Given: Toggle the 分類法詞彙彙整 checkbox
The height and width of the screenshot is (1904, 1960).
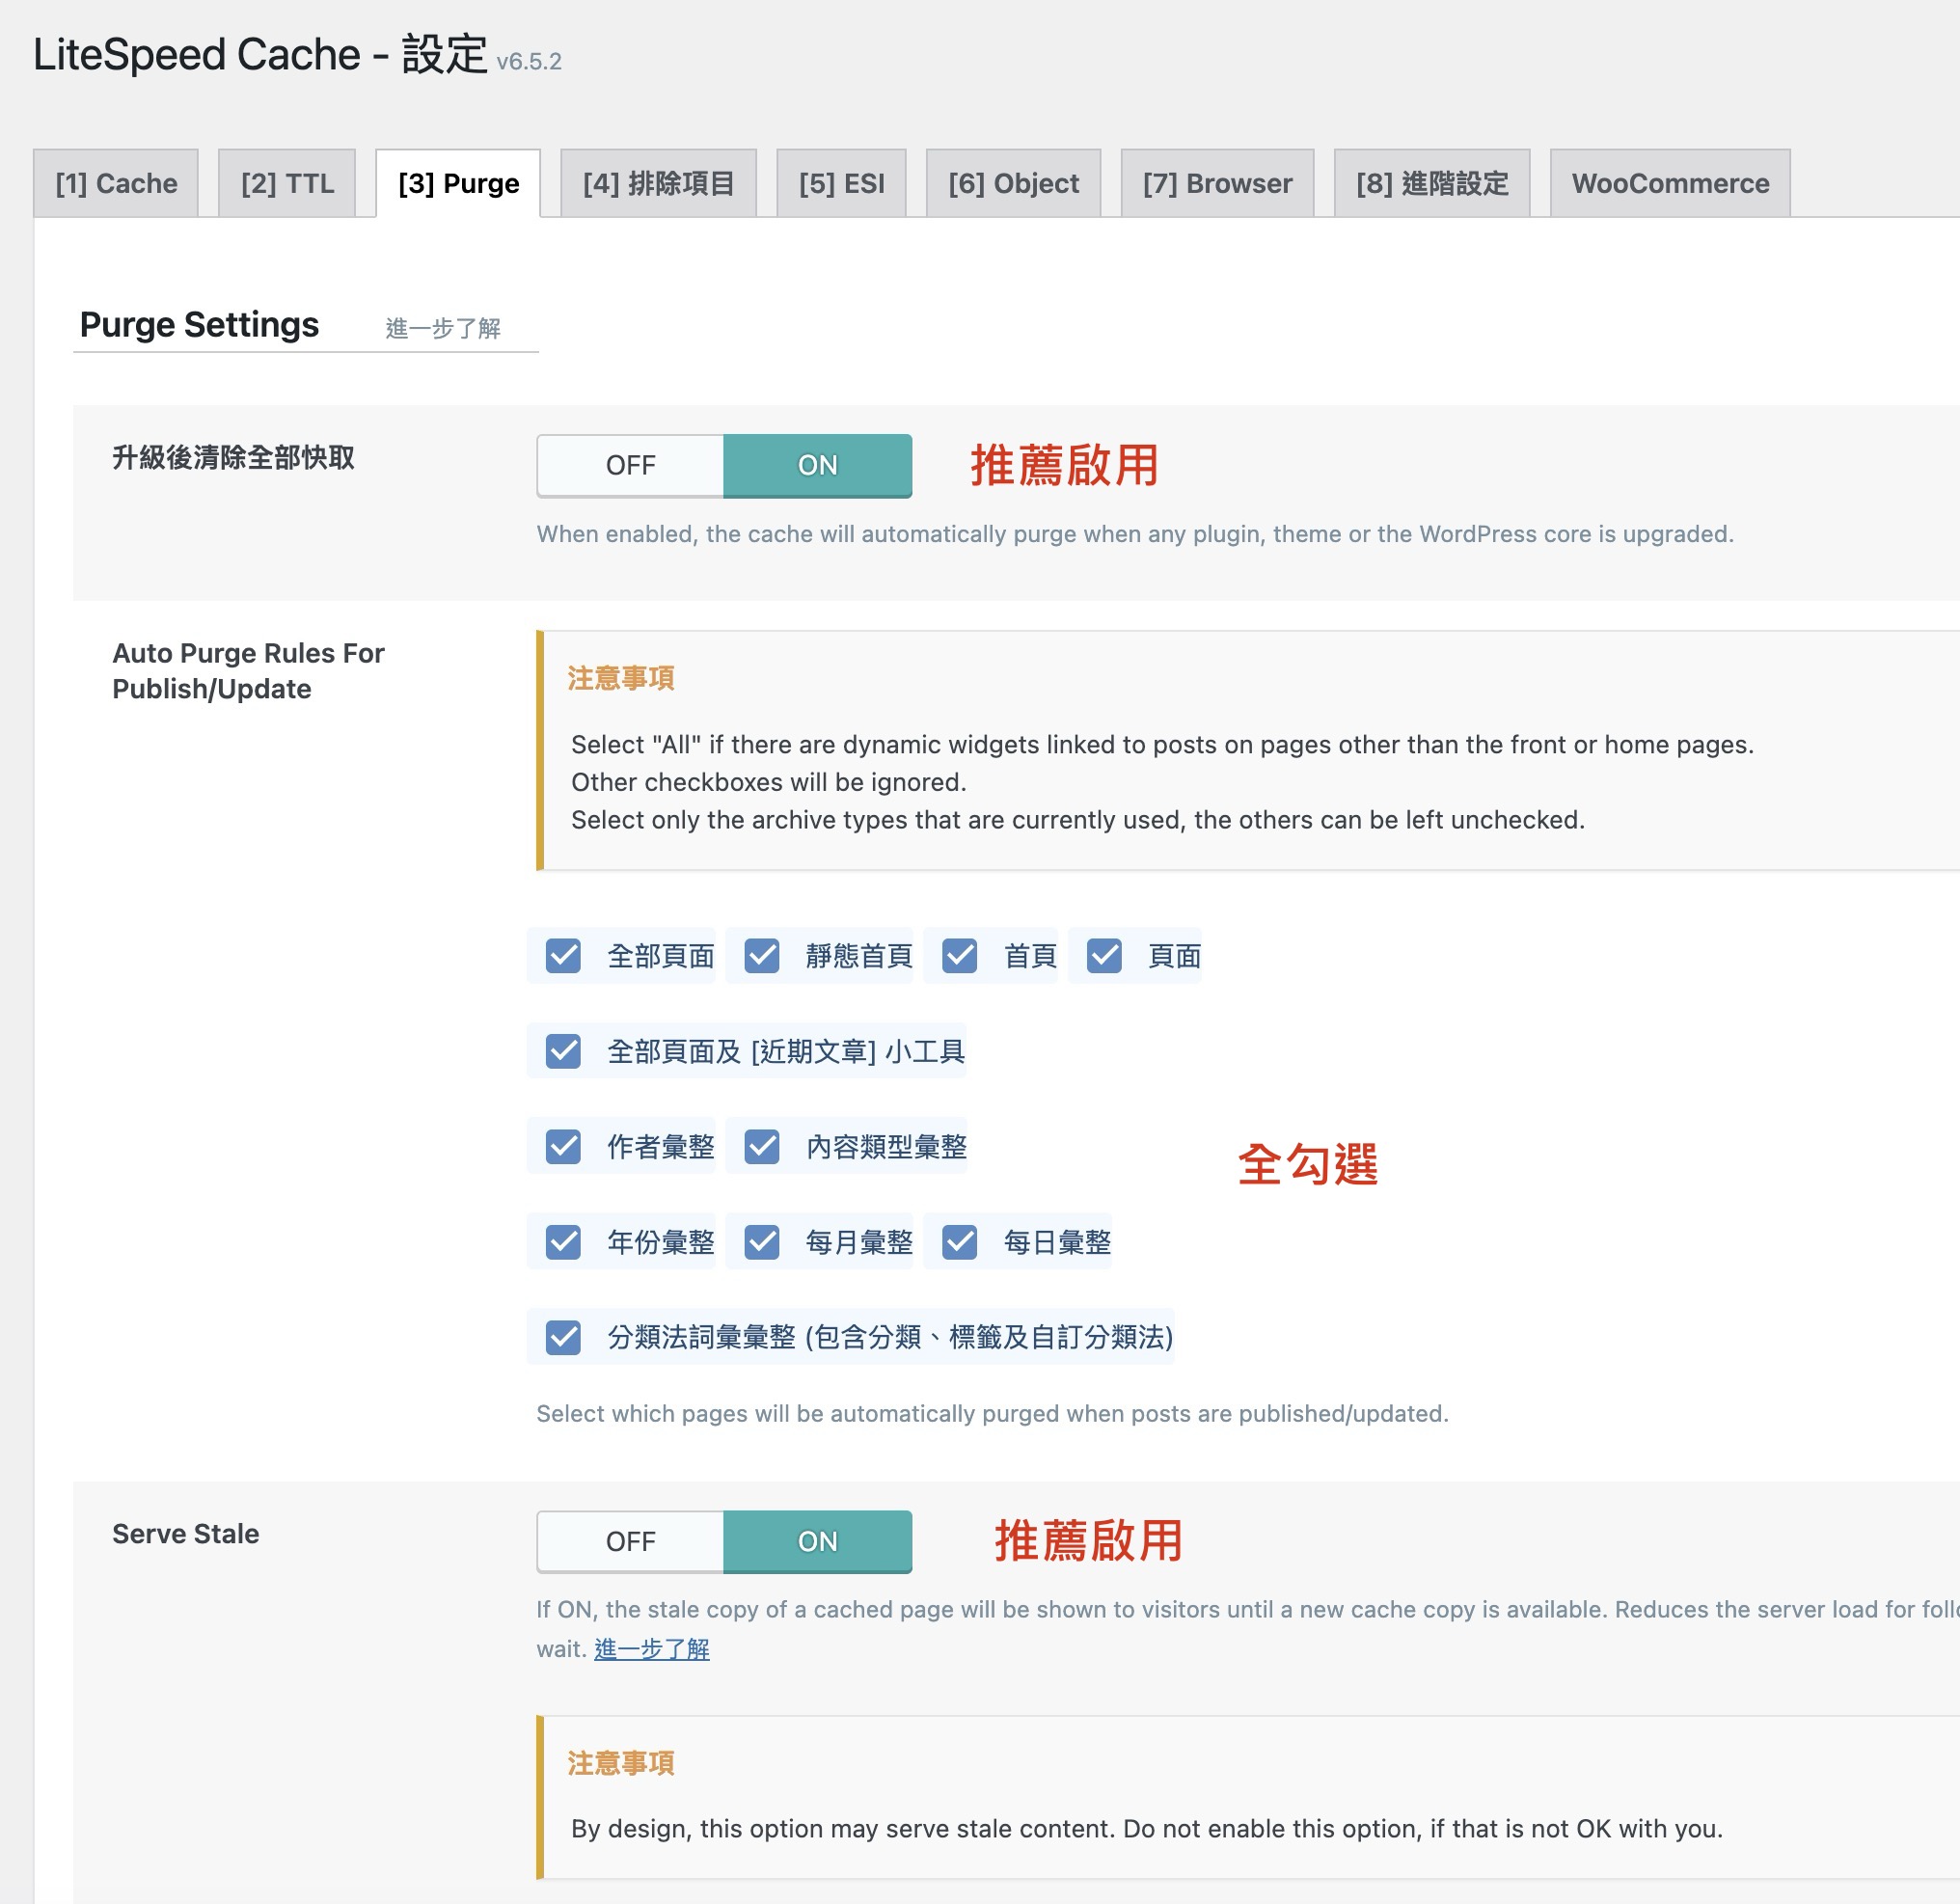Looking at the screenshot, I should pyautogui.click(x=563, y=1337).
